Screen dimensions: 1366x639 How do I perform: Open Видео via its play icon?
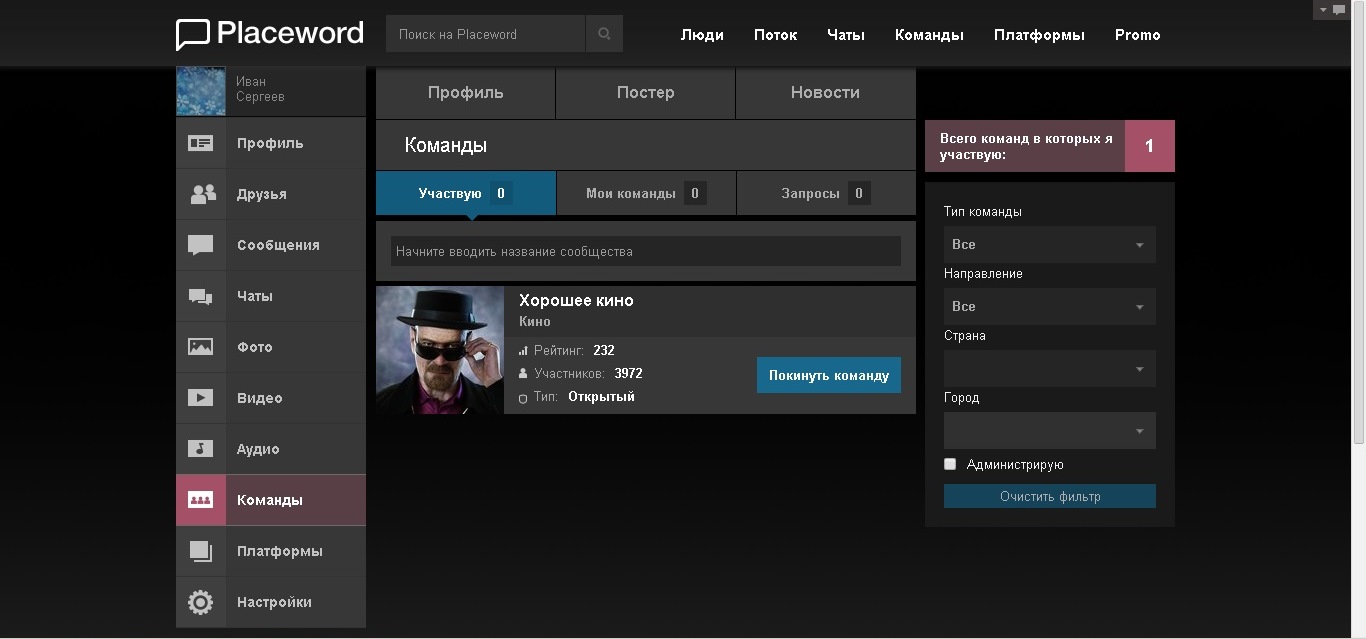point(201,398)
